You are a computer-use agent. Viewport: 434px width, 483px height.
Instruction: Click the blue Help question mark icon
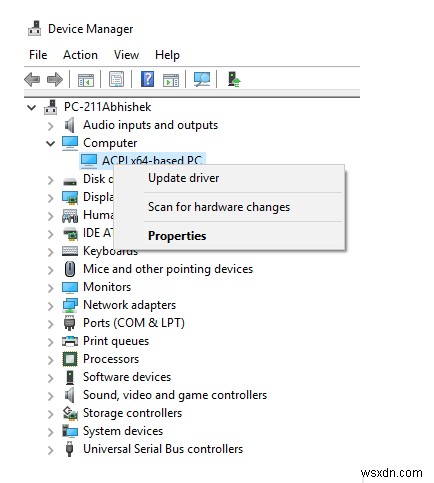(x=147, y=79)
